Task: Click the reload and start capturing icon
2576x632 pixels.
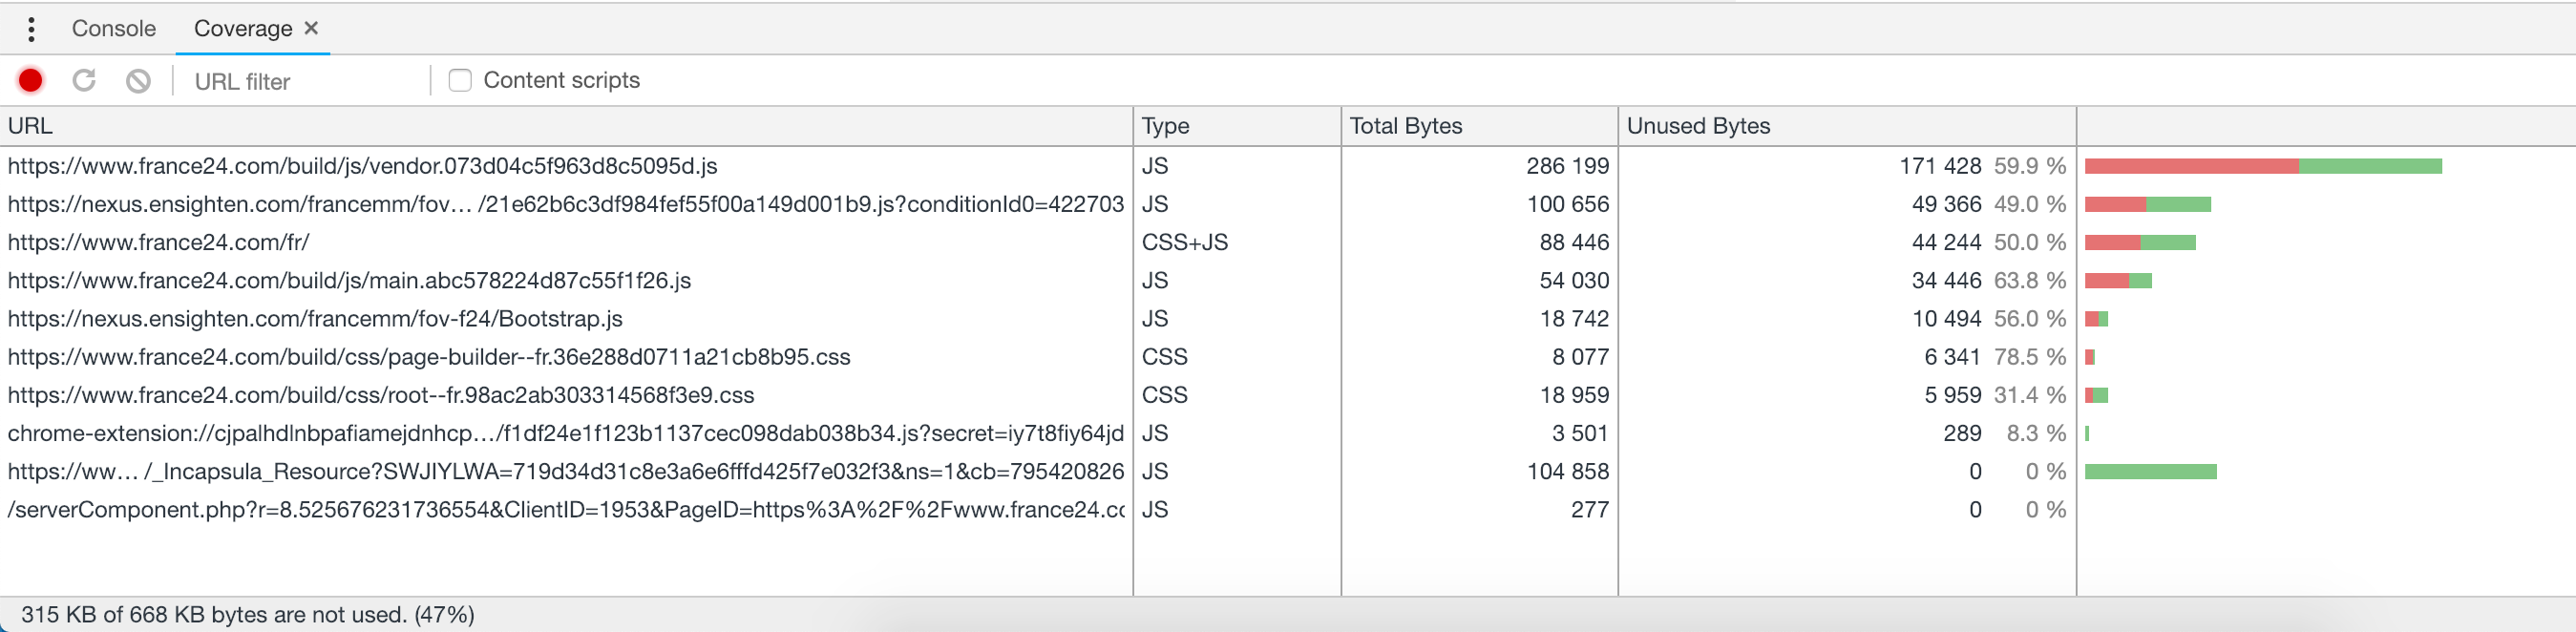Action: click(x=84, y=81)
